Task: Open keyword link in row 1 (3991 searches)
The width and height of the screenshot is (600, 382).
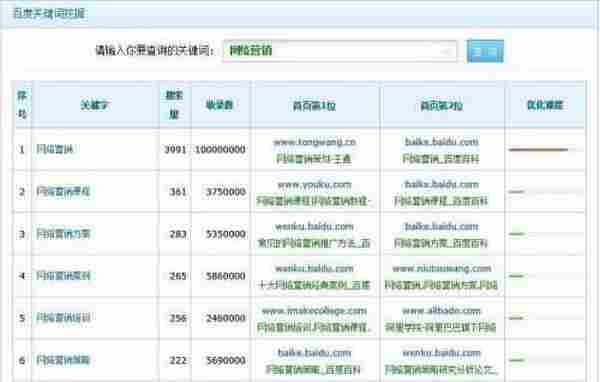Action: 55,149
